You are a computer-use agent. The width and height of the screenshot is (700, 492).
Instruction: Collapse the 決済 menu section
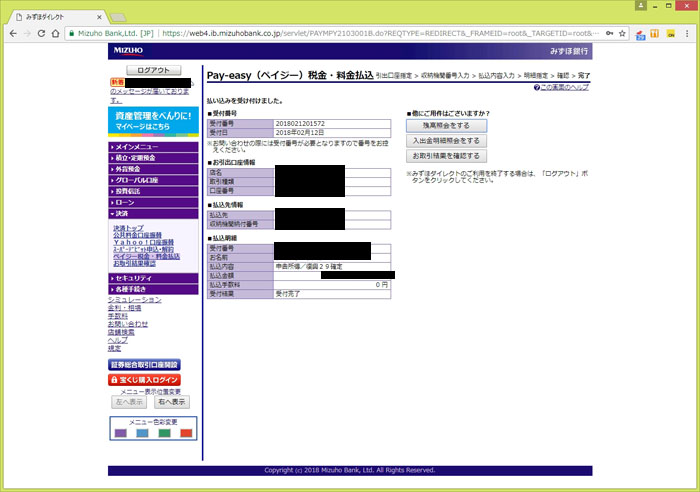pos(153,213)
